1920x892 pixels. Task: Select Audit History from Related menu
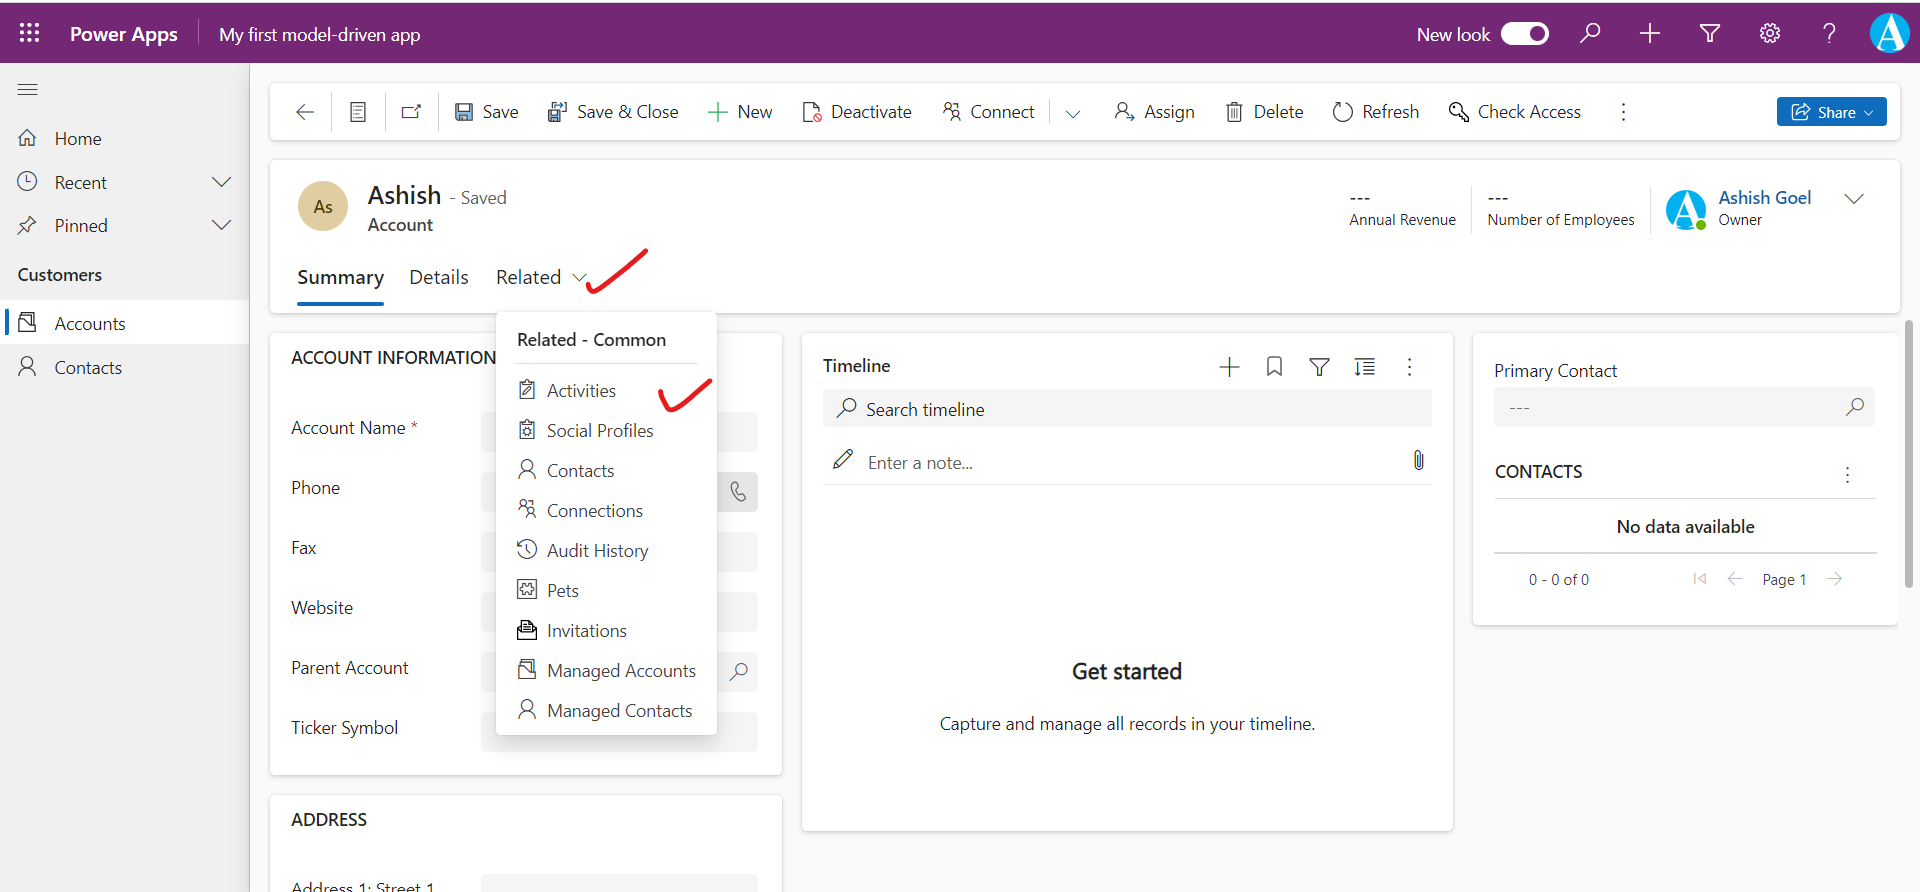pyautogui.click(x=597, y=551)
